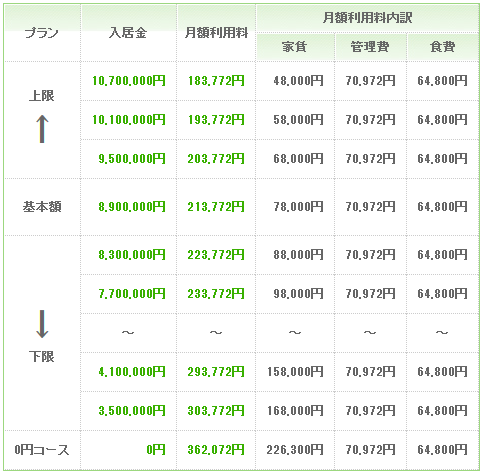
Task: Select the 基本額 plan label
Action: 42,207
